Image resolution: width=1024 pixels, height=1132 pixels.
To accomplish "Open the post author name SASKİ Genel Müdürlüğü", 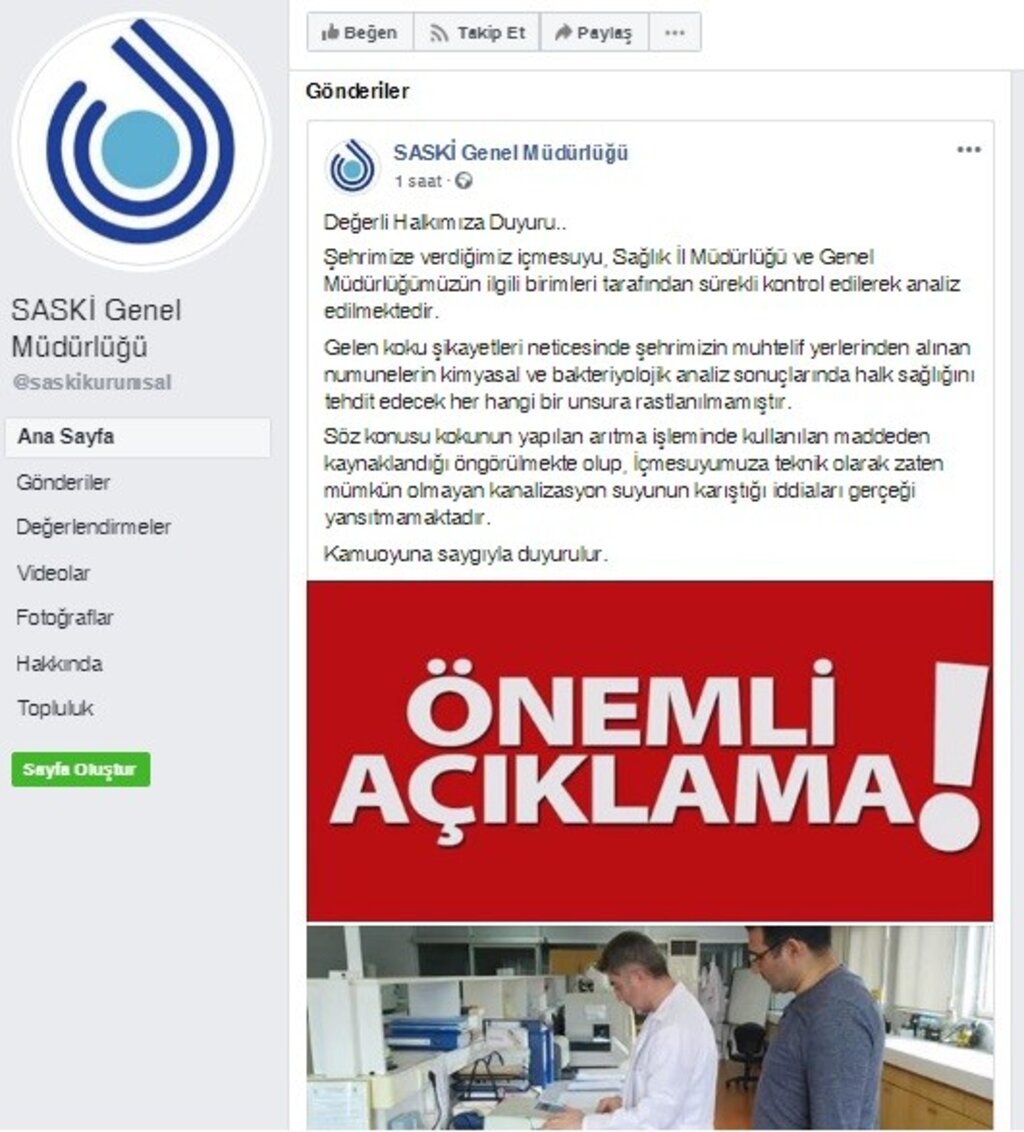I will click(x=511, y=152).
